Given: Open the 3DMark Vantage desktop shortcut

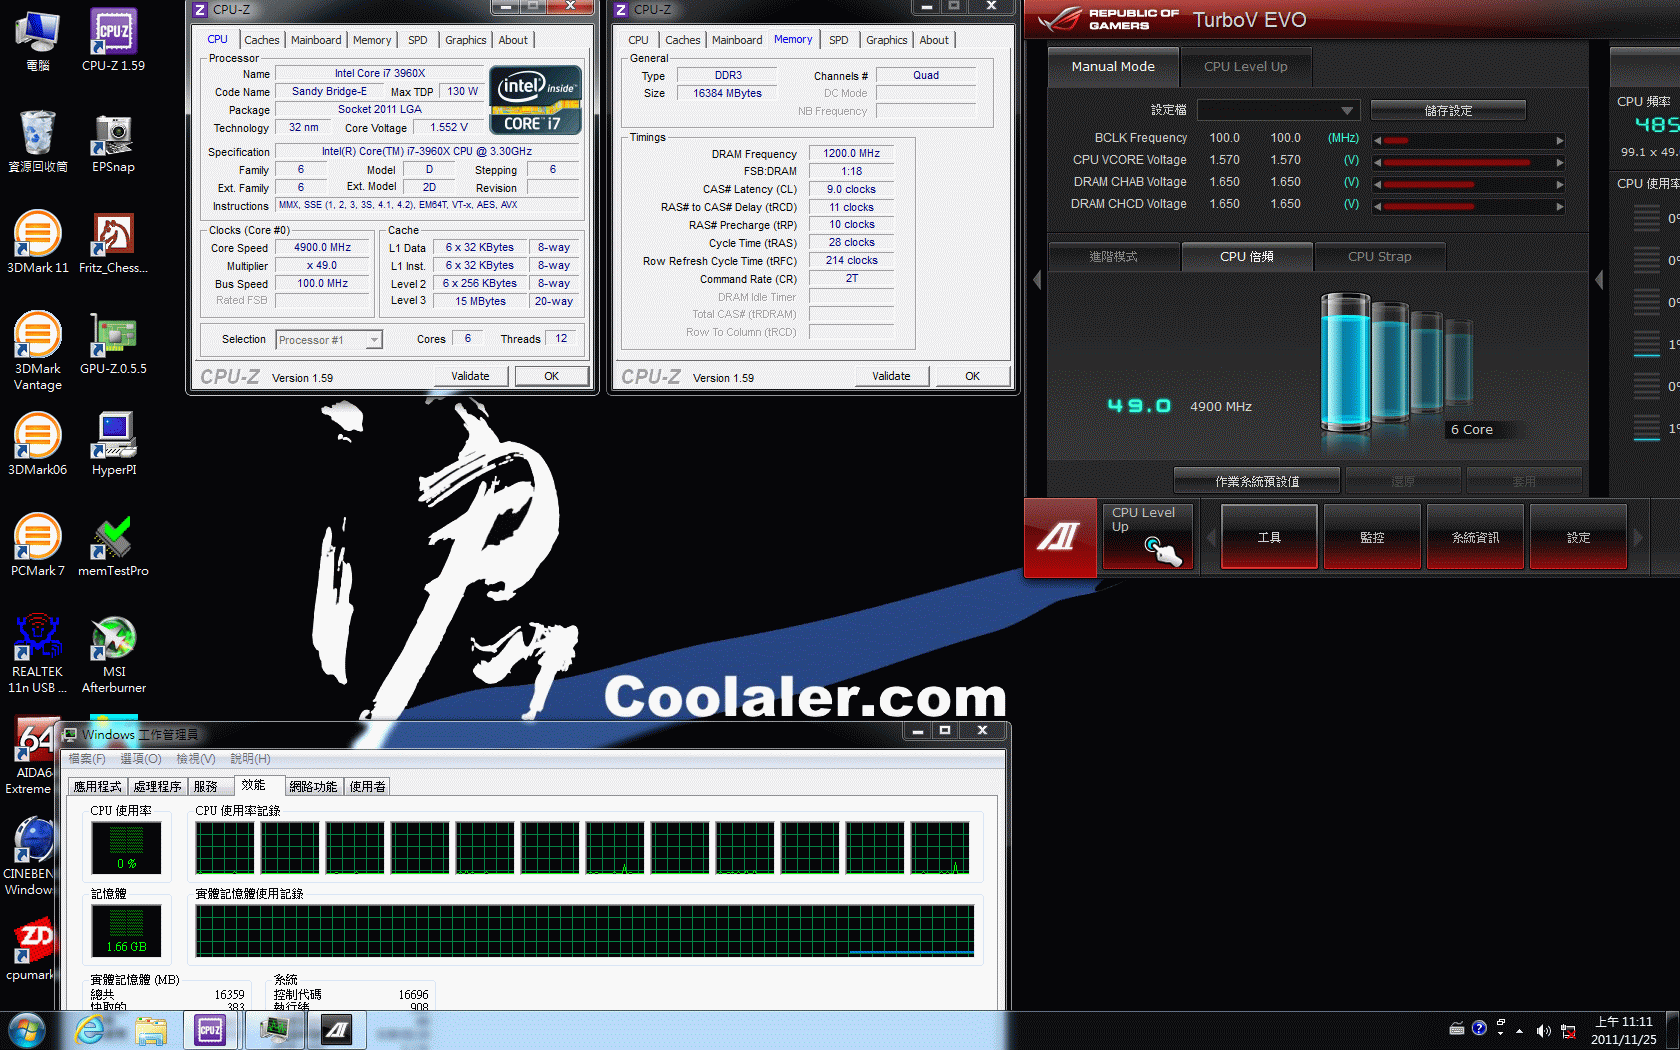Looking at the screenshot, I should click(38, 350).
